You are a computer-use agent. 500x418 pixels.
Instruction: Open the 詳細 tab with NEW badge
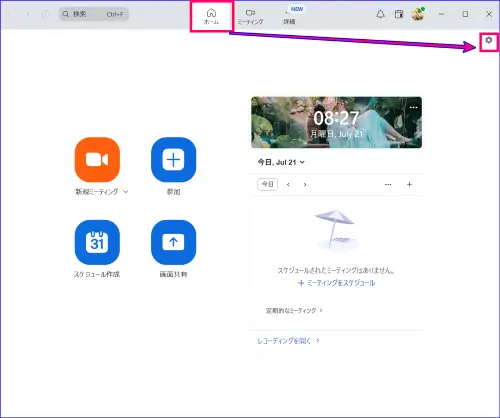[x=289, y=16]
